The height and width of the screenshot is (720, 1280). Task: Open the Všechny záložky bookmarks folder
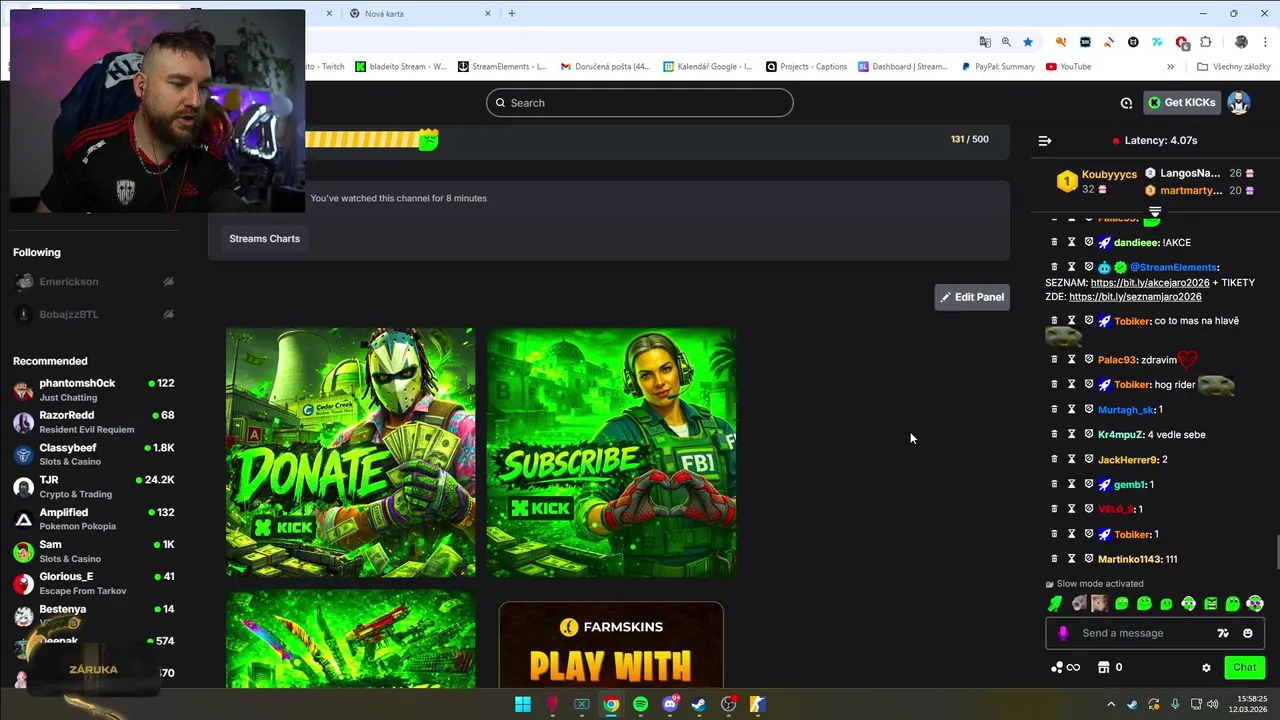point(1233,67)
